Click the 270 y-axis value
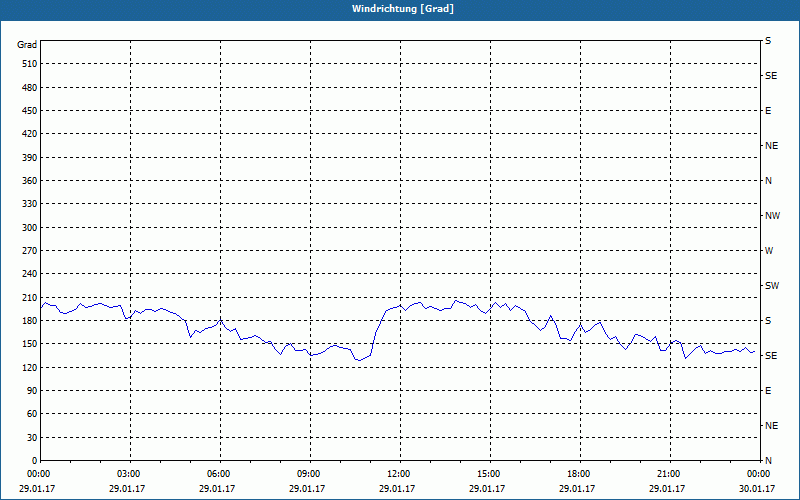Screen dimensions: 800x500 click(x=30, y=251)
